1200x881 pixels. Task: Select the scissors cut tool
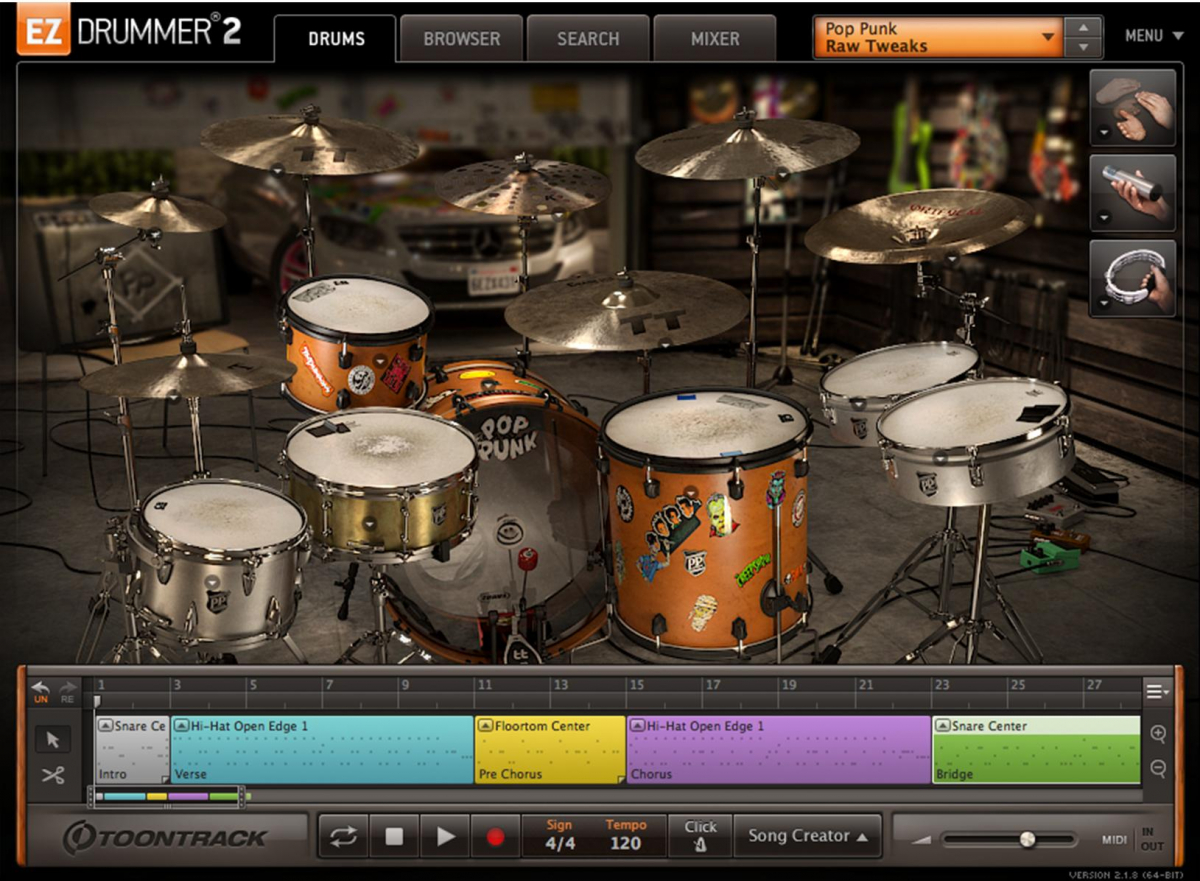(x=53, y=774)
